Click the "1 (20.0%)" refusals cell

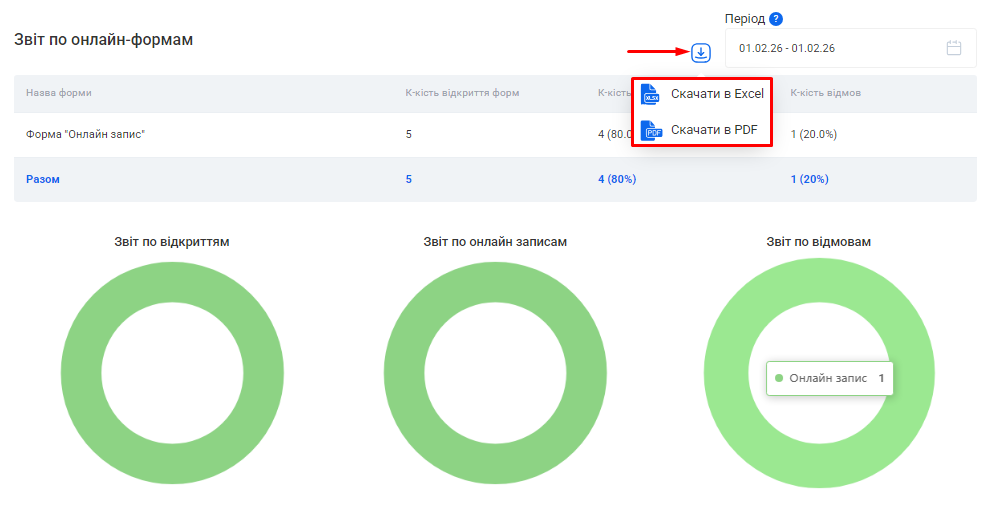[813, 134]
